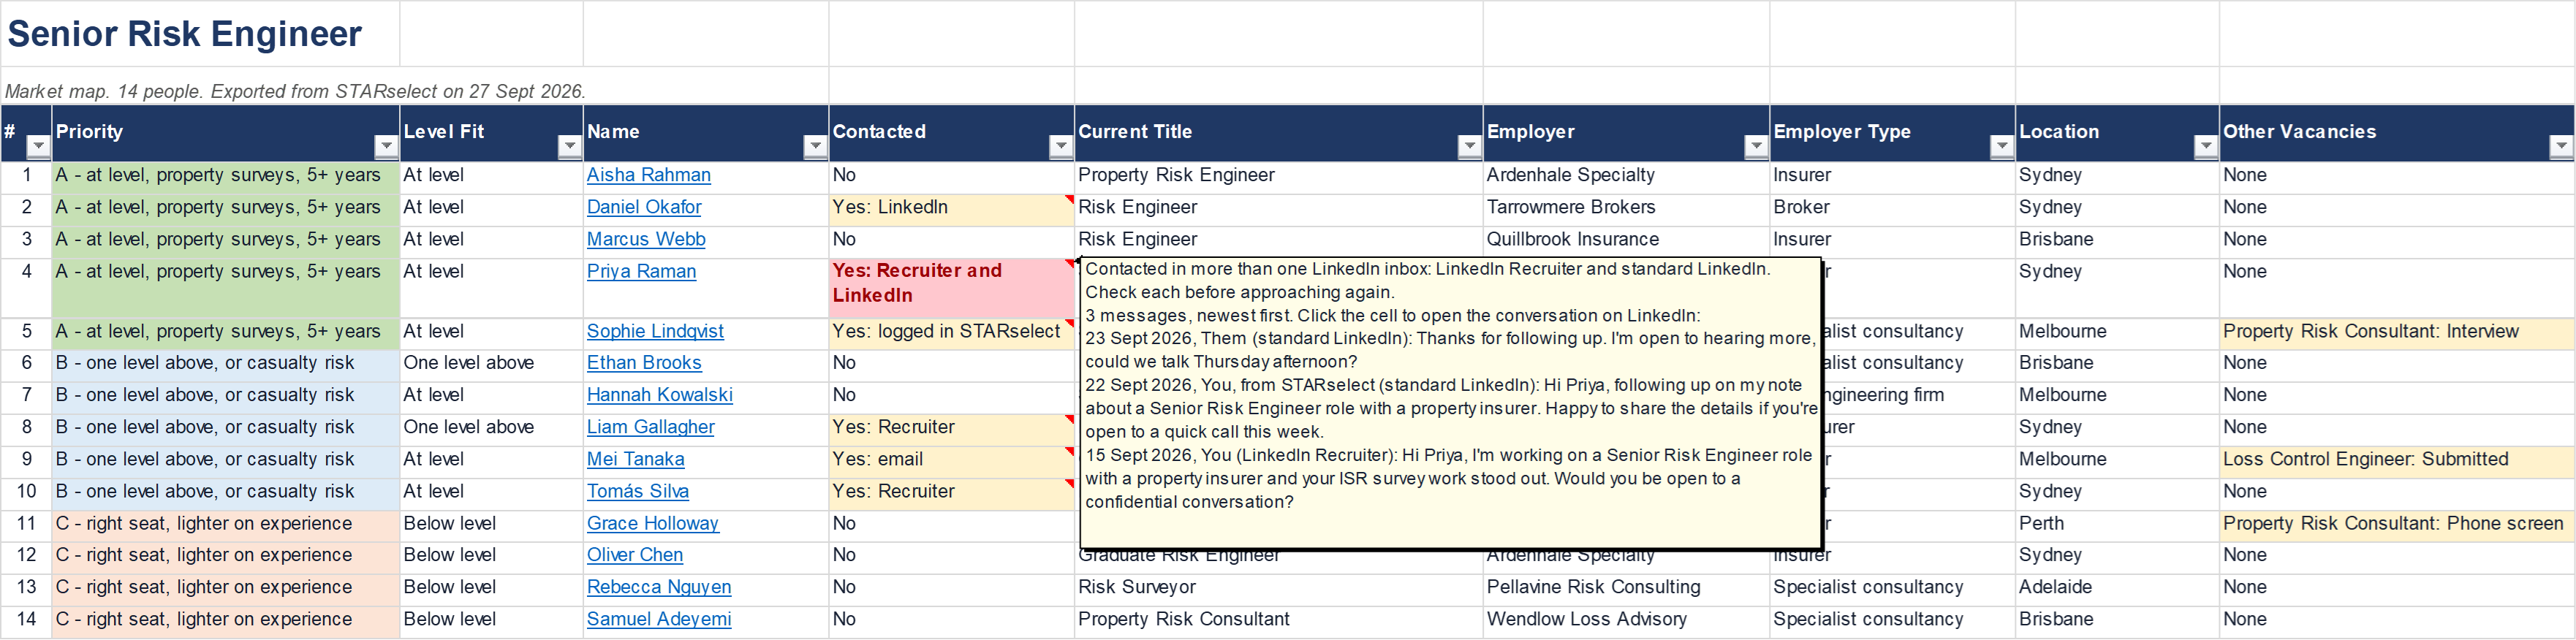
Task: Select the 'Senior Risk Engineer' title cell
Action: [200, 34]
